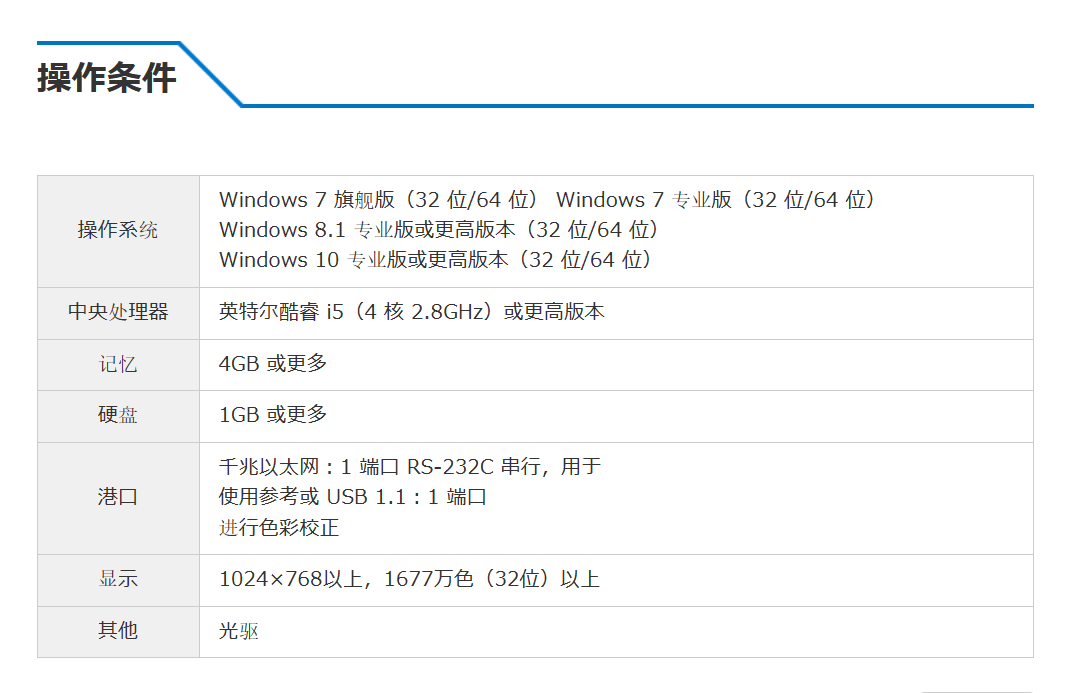Click the 操作条件 section heading
1075x693 pixels.
tap(106, 77)
